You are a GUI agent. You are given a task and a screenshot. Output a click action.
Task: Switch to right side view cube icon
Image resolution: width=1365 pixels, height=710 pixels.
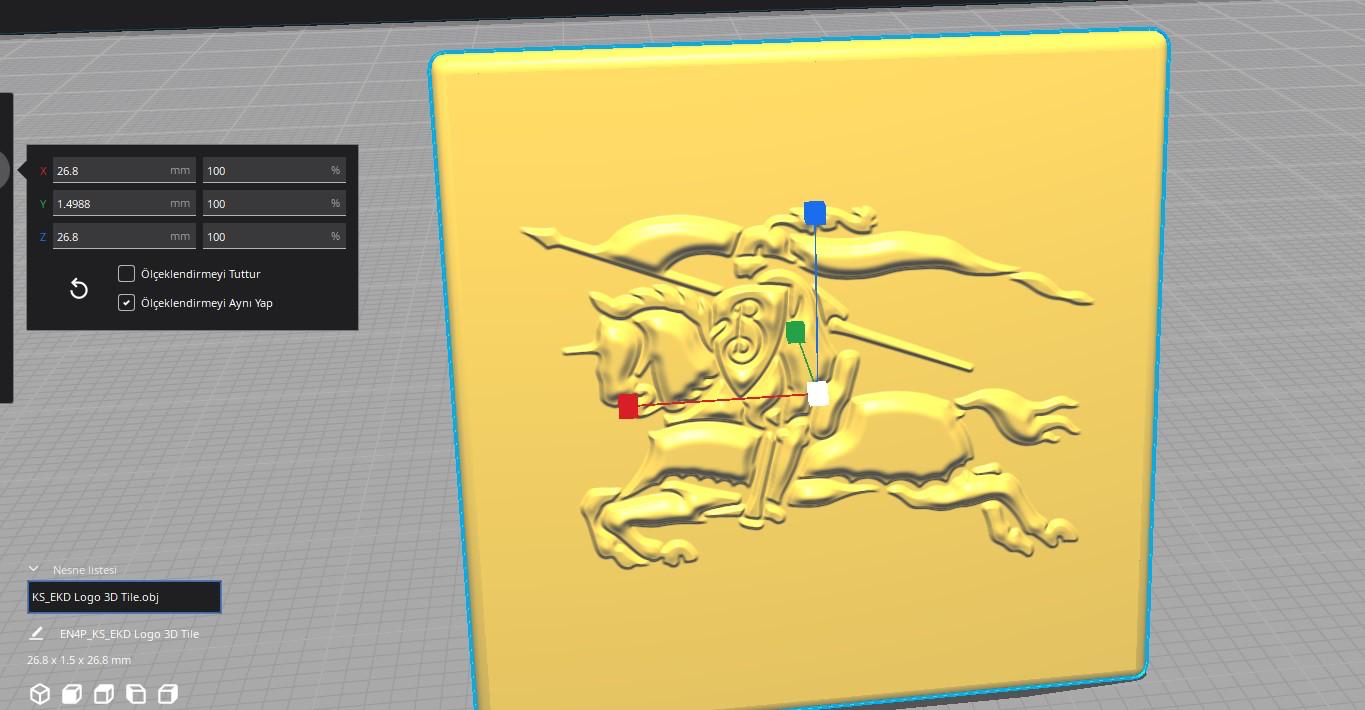pyautogui.click(x=168, y=694)
